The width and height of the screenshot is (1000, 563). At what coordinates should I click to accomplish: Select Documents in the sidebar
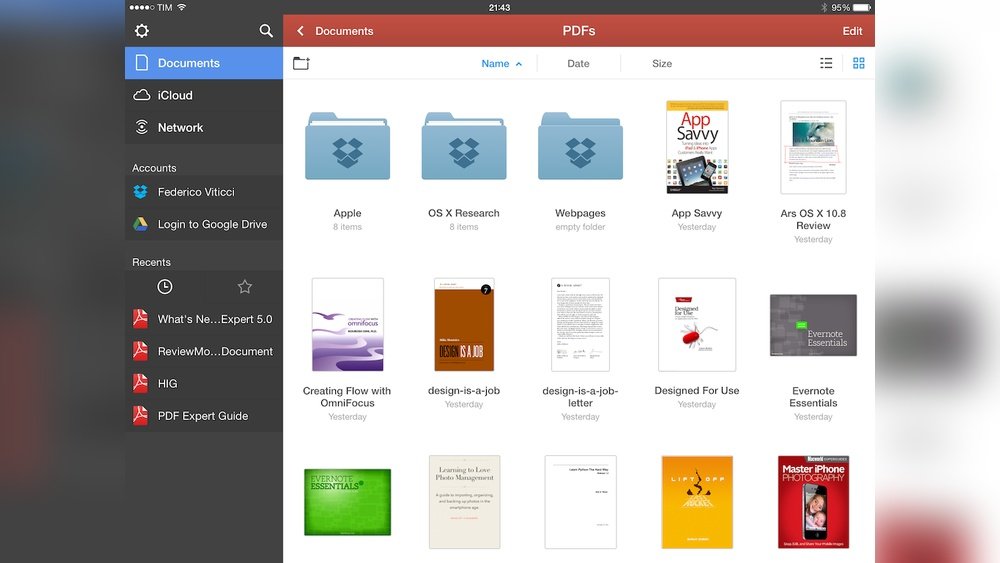tap(204, 62)
